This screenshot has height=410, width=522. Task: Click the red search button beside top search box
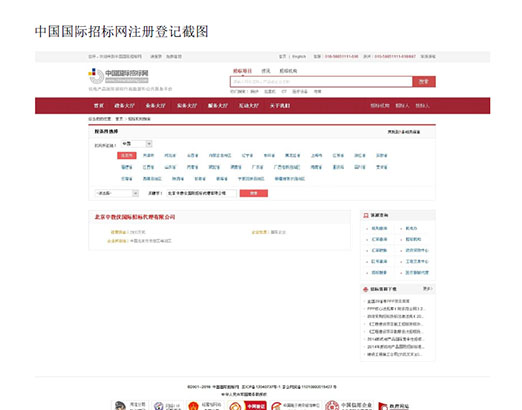(424, 82)
